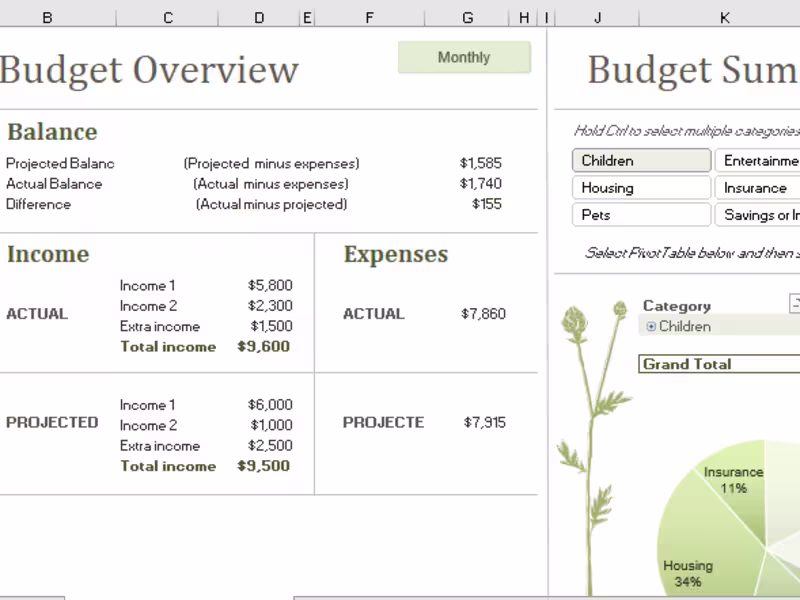Screen dimensions: 800x600
Task: Click projected Income 1 value $6,000
Action: [x=270, y=404]
